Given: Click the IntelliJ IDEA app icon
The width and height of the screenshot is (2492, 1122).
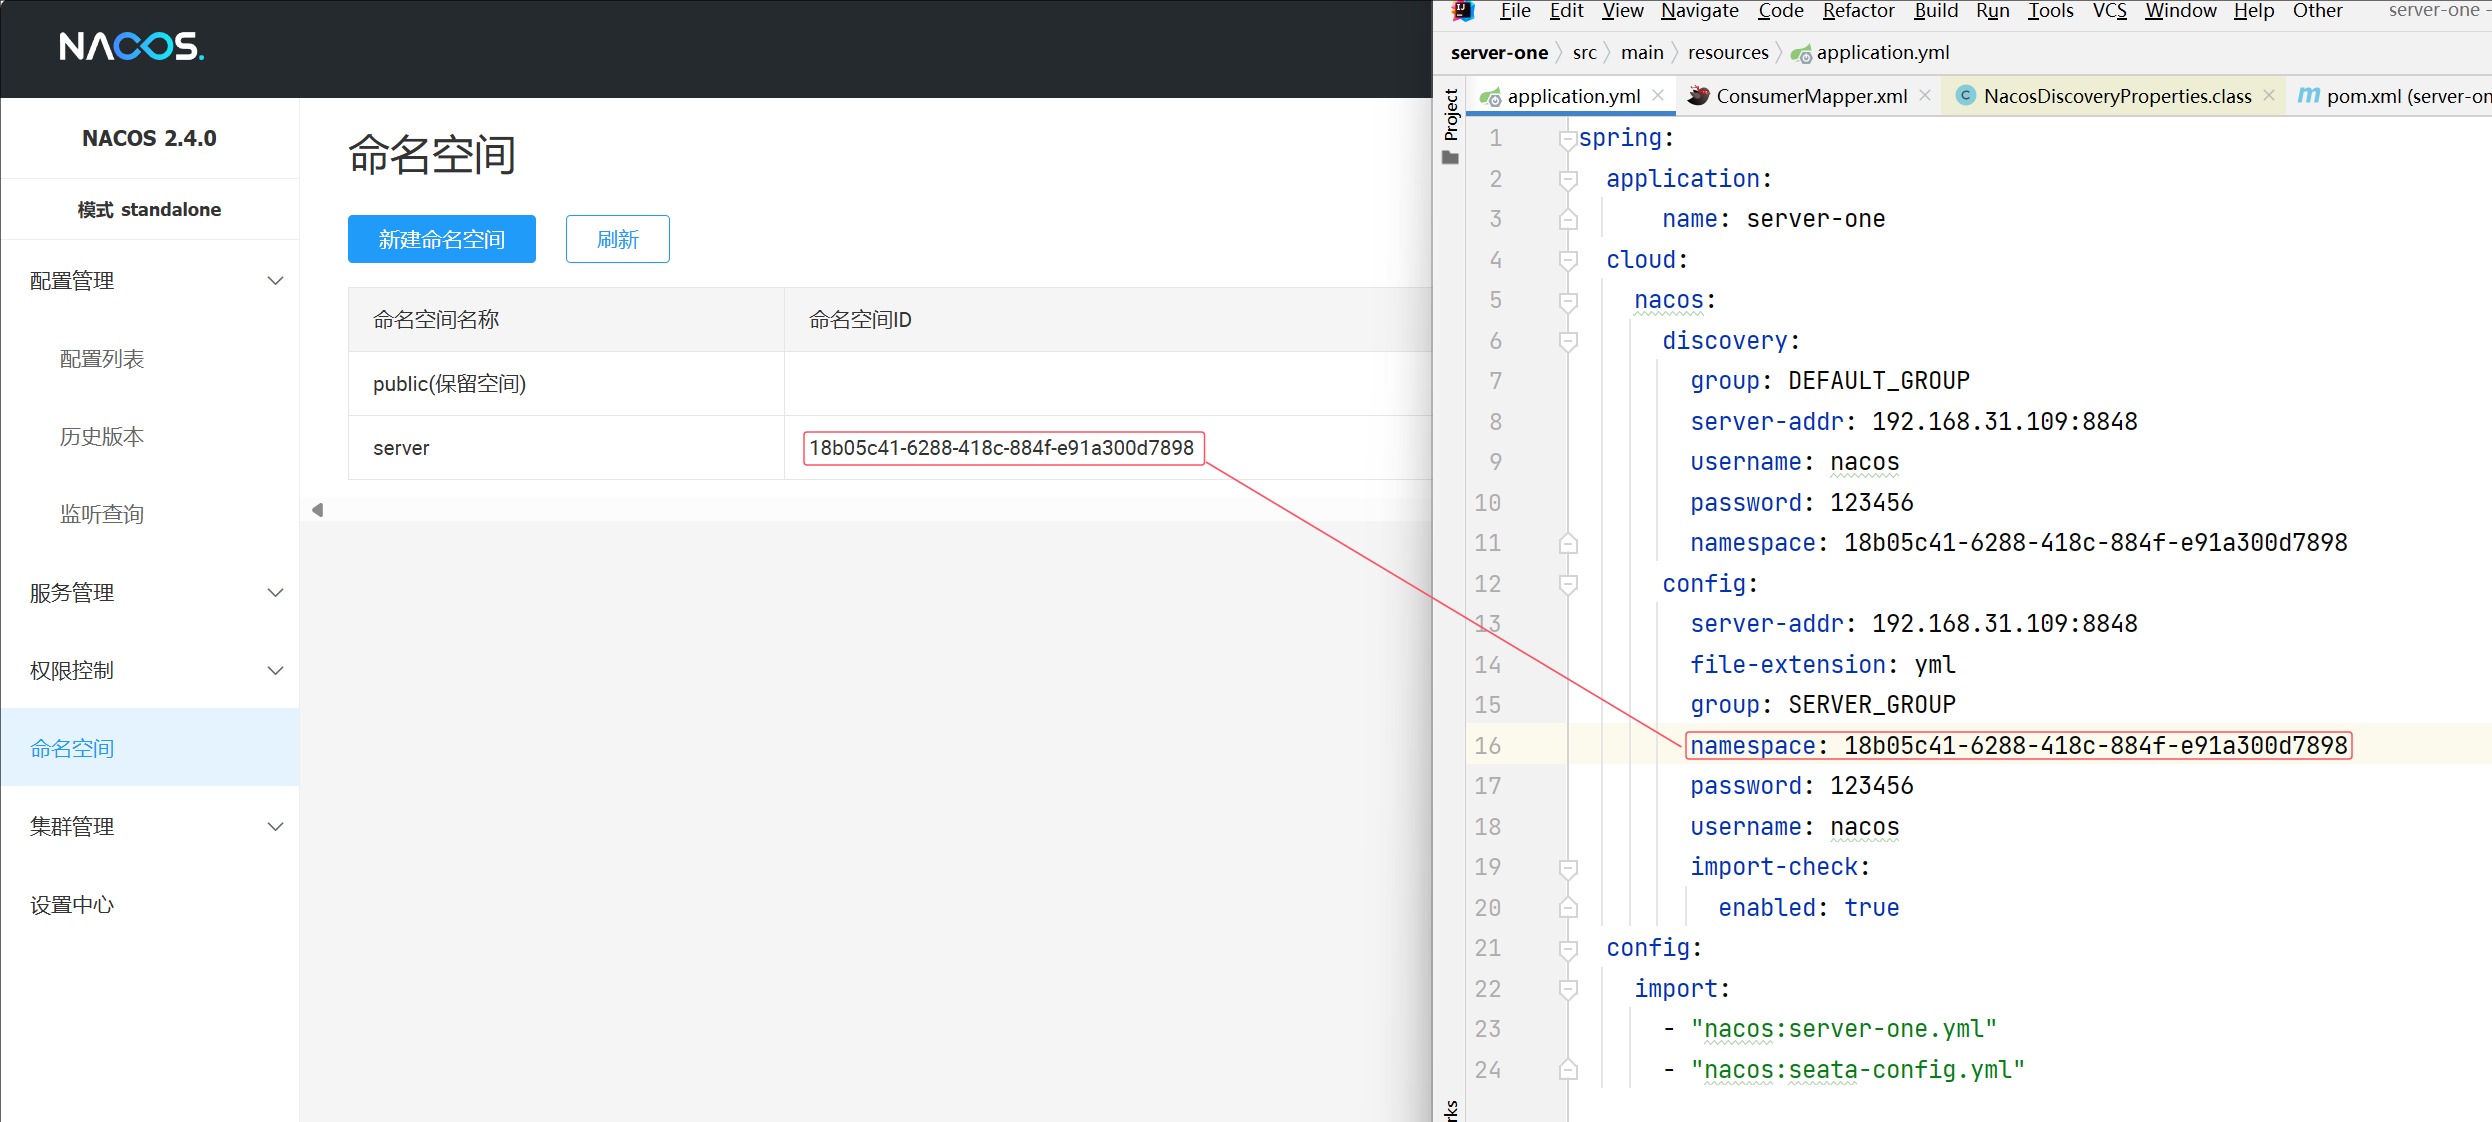Looking at the screenshot, I should (1463, 11).
